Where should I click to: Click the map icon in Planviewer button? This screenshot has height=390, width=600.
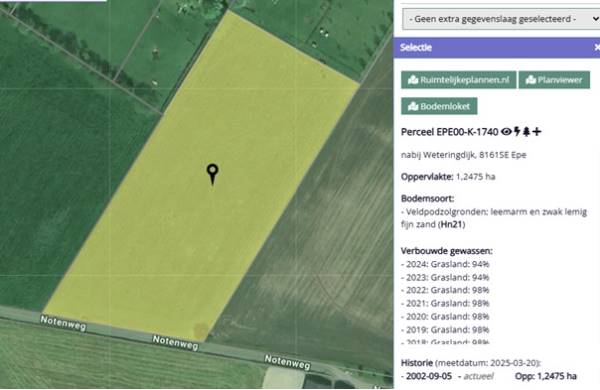click(x=530, y=80)
